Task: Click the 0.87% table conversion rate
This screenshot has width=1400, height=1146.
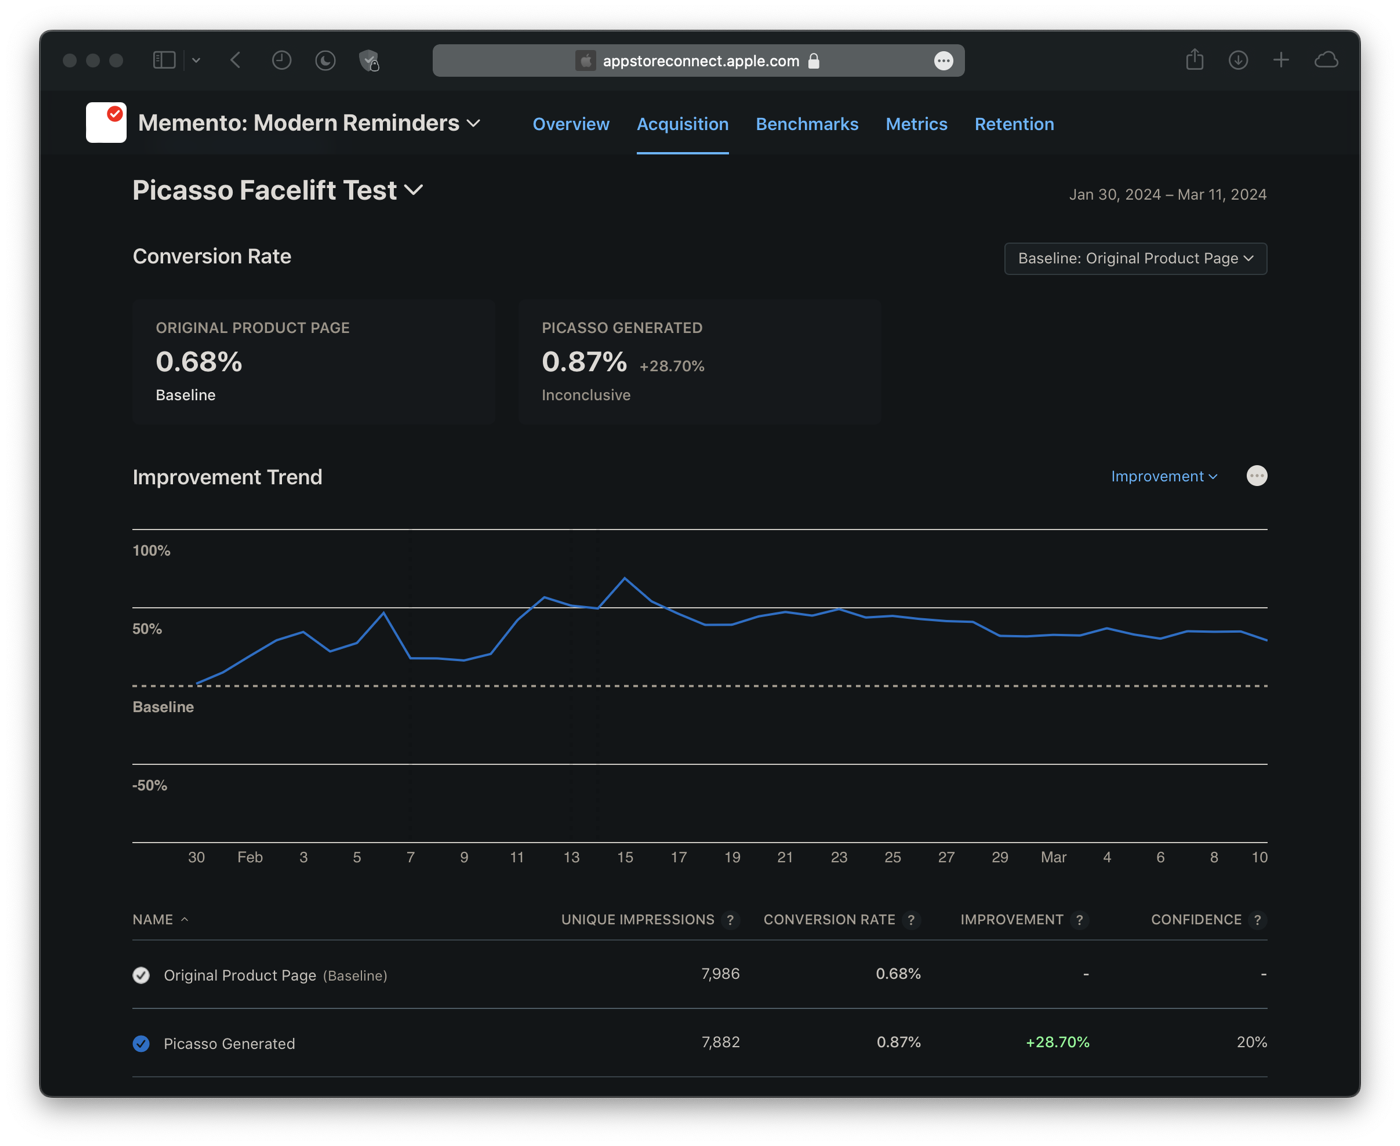Action: (x=898, y=1042)
